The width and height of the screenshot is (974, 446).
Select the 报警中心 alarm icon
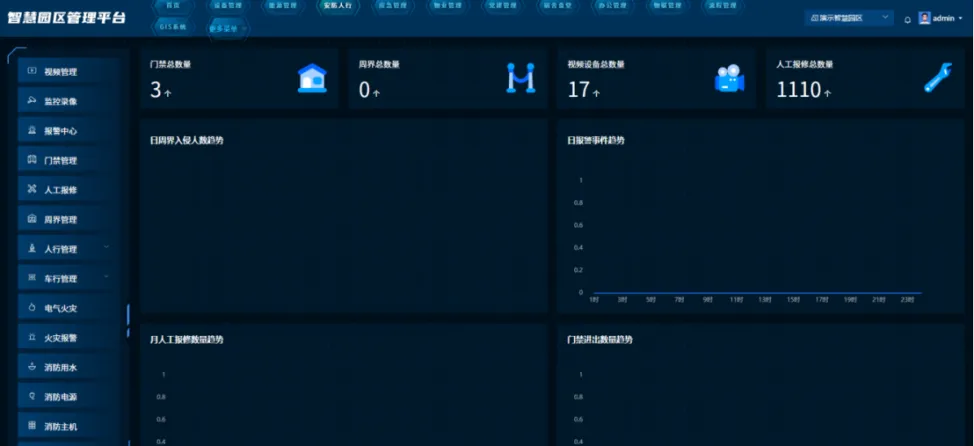click(32, 130)
